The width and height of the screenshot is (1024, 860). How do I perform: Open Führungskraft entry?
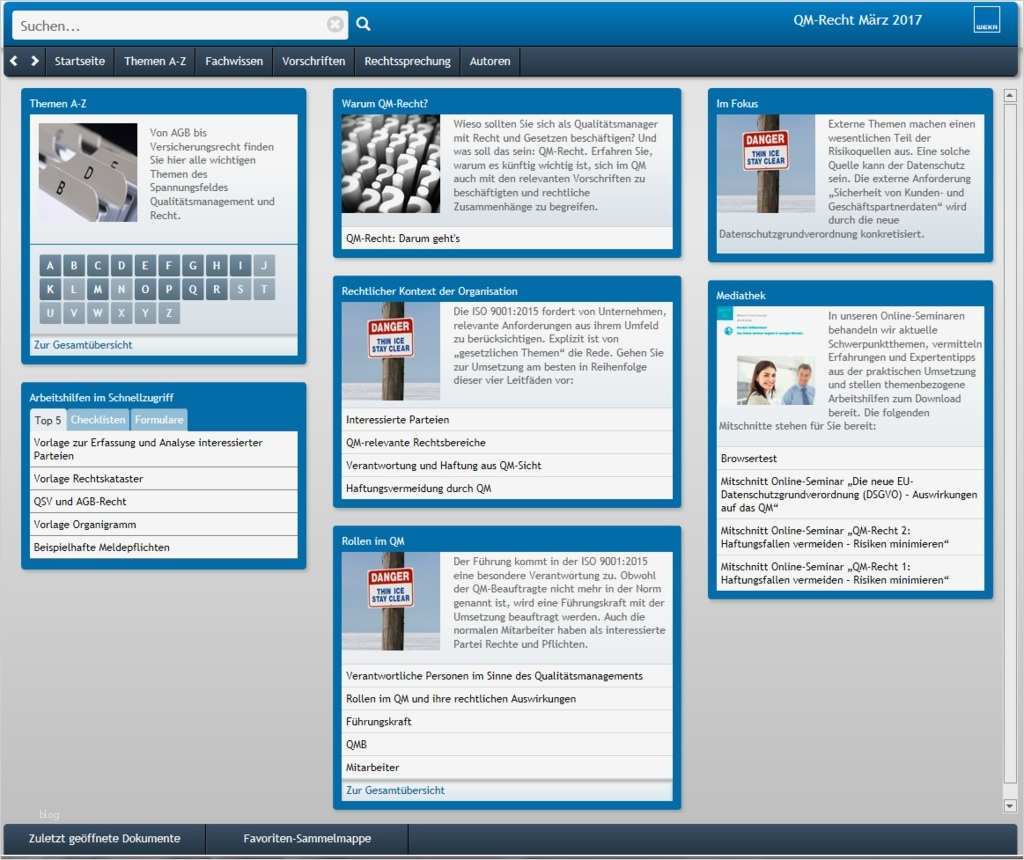pos(507,722)
